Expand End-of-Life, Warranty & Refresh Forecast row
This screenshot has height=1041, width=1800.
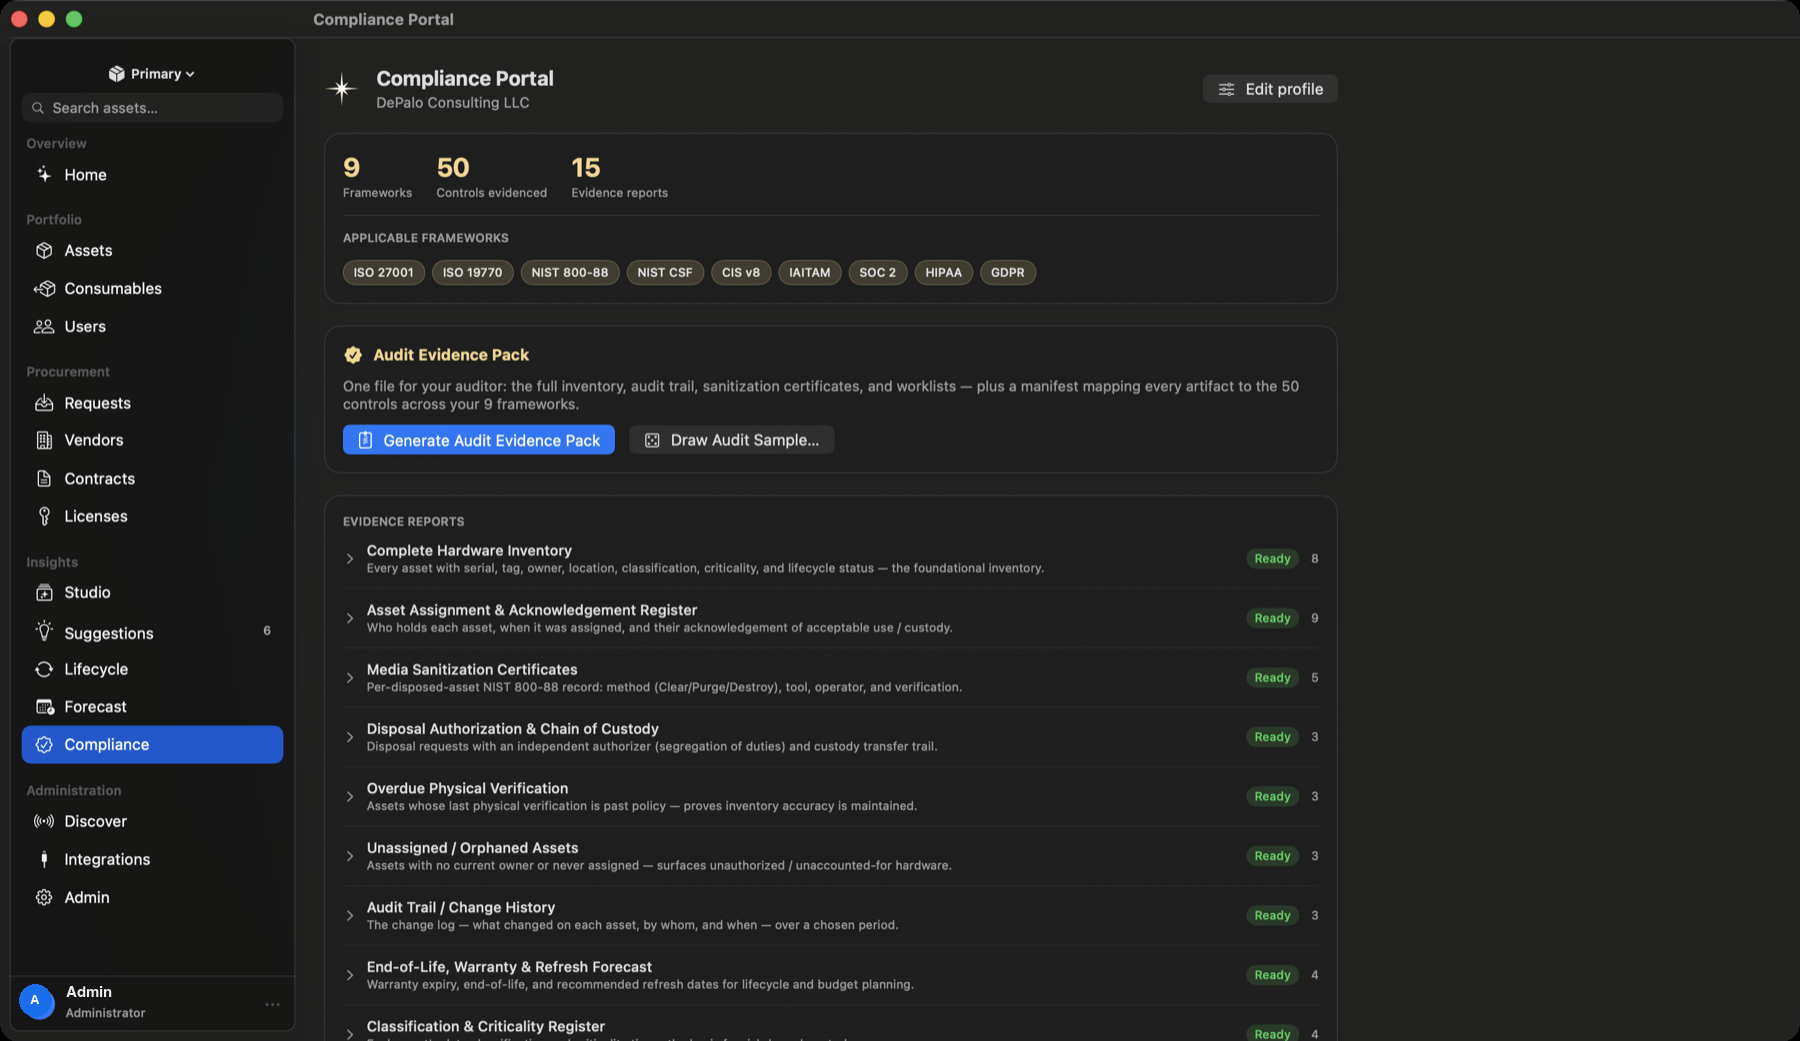click(x=349, y=975)
